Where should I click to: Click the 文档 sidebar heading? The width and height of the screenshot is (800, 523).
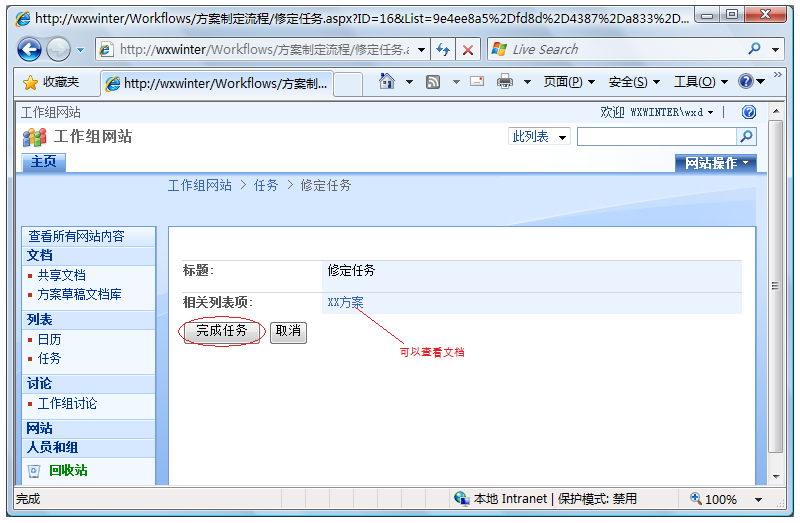pos(40,256)
